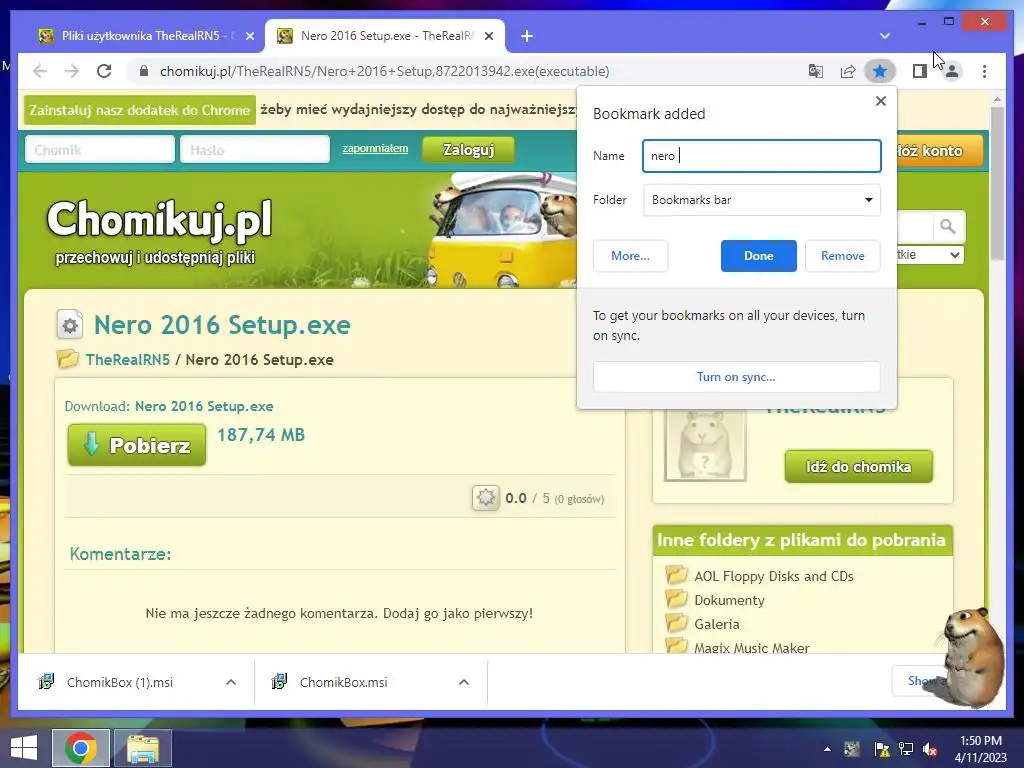1024x768 pixels.
Task: Click the padlock site info icon
Action: click(x=144, y=71)
